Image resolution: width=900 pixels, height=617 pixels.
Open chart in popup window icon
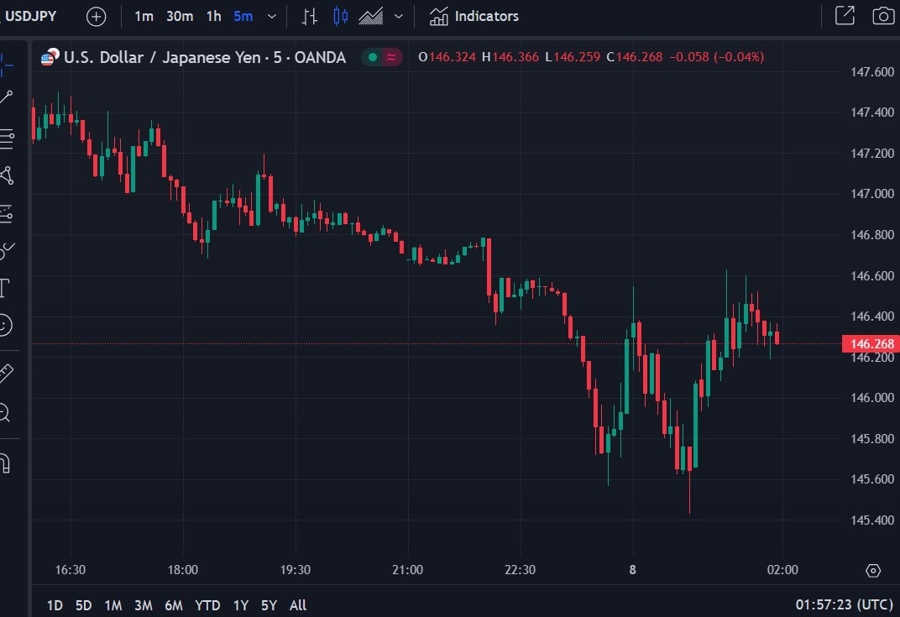point(845,15)
